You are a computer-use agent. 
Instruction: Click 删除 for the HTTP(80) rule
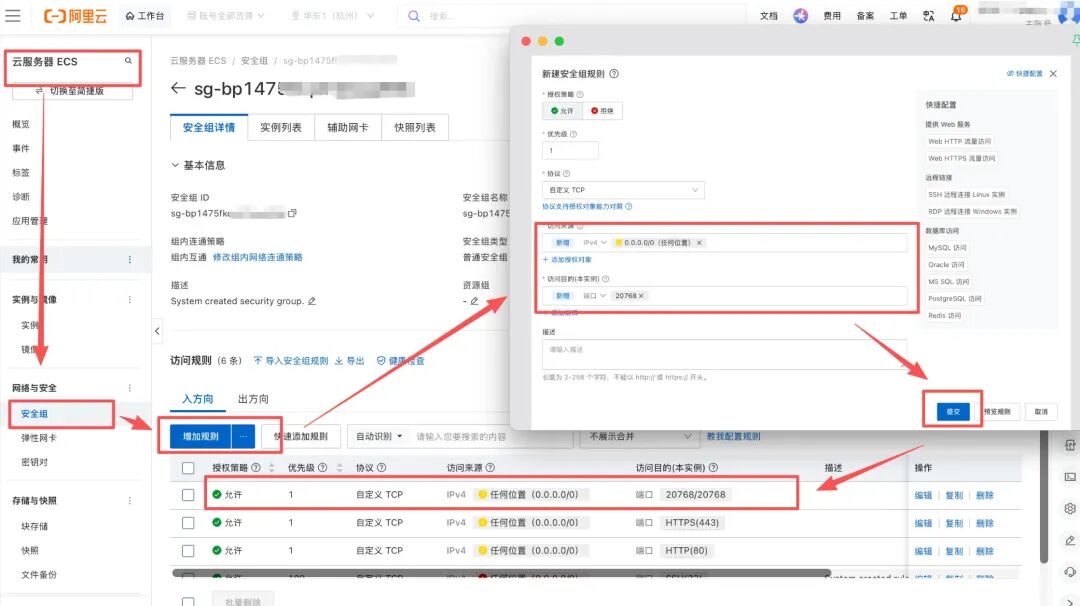(x=985, y=551)
